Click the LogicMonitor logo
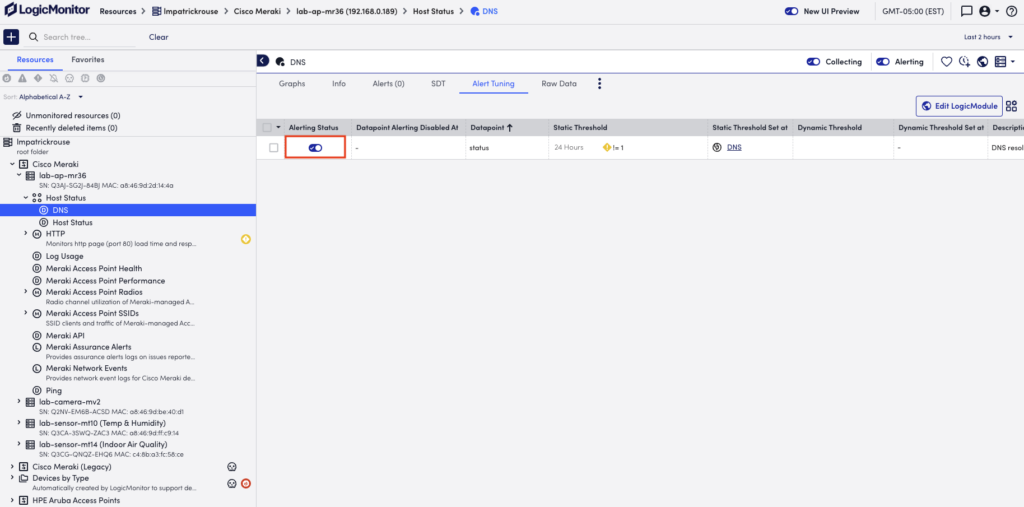The width and height of the screenshot is (1024, 507). 48,11
